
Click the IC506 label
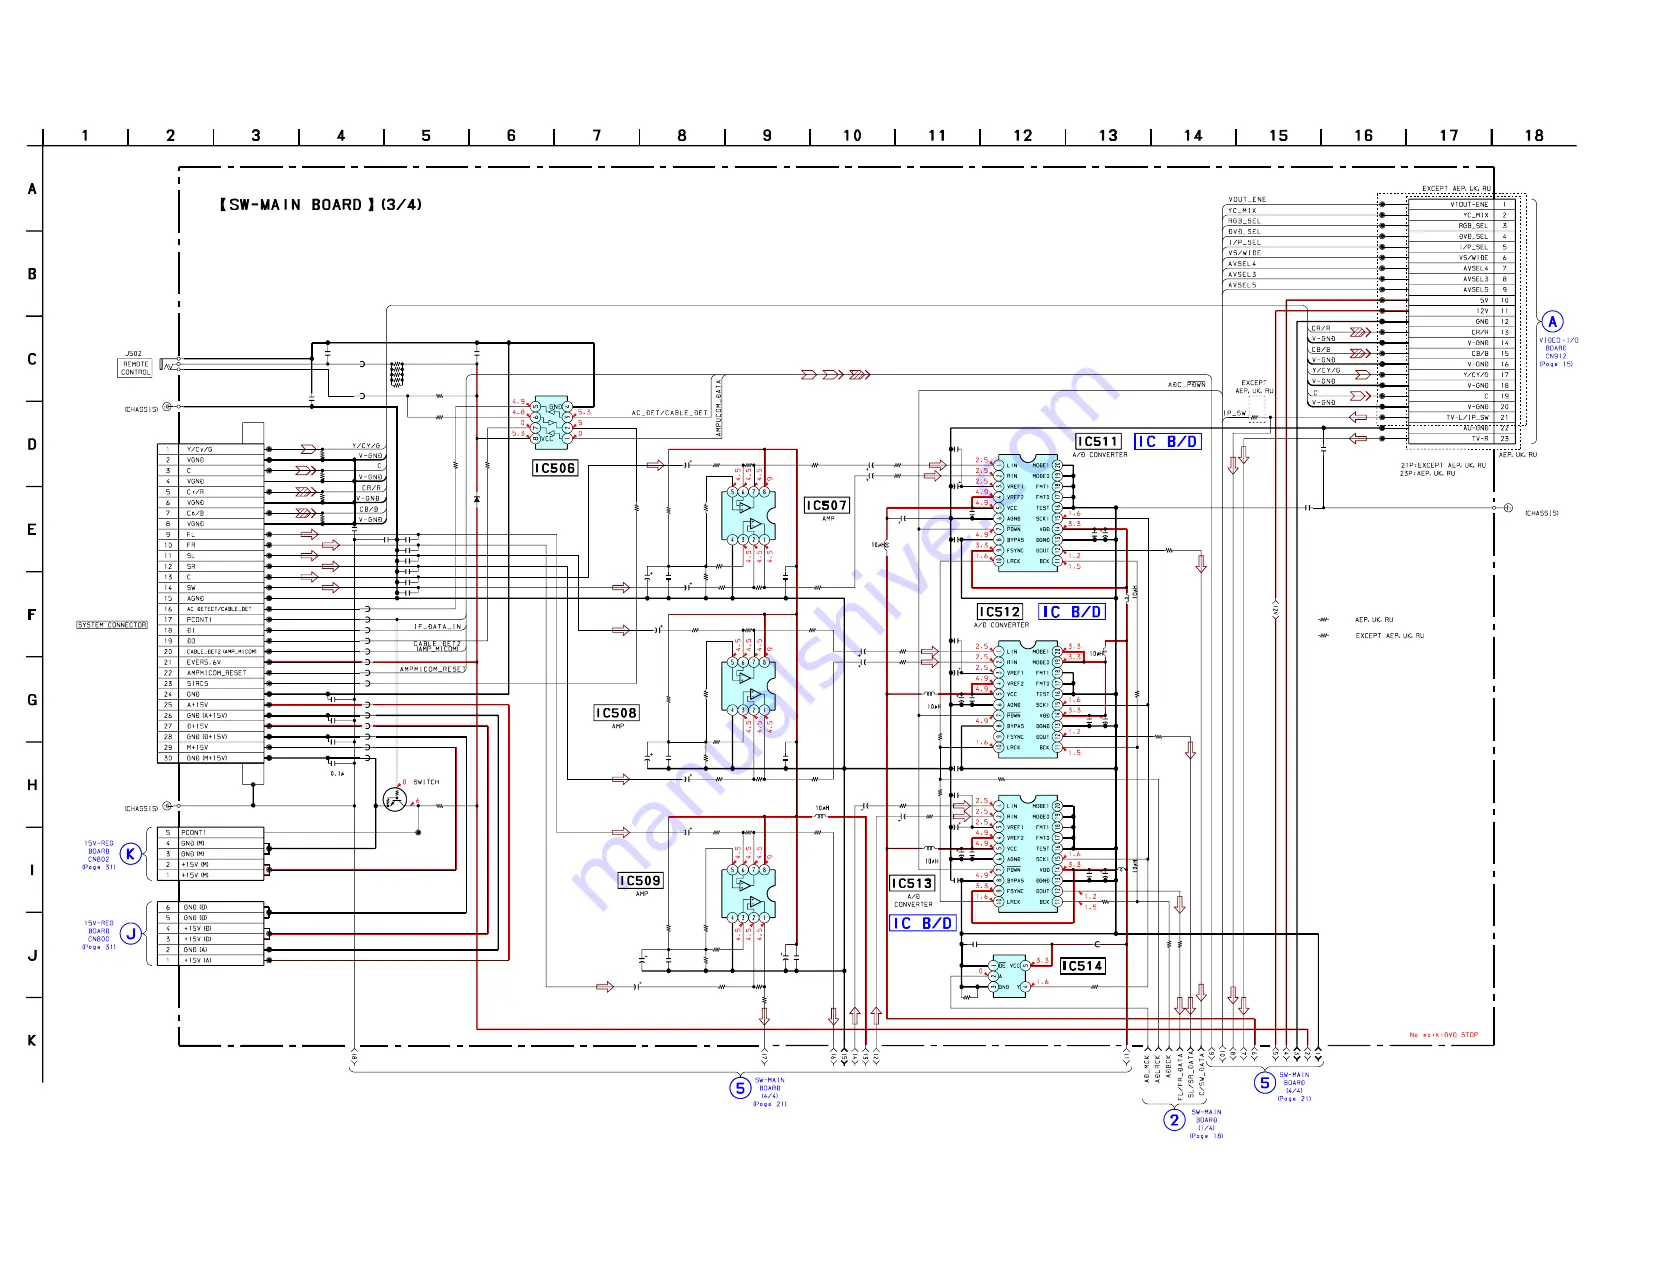(555, 468)
